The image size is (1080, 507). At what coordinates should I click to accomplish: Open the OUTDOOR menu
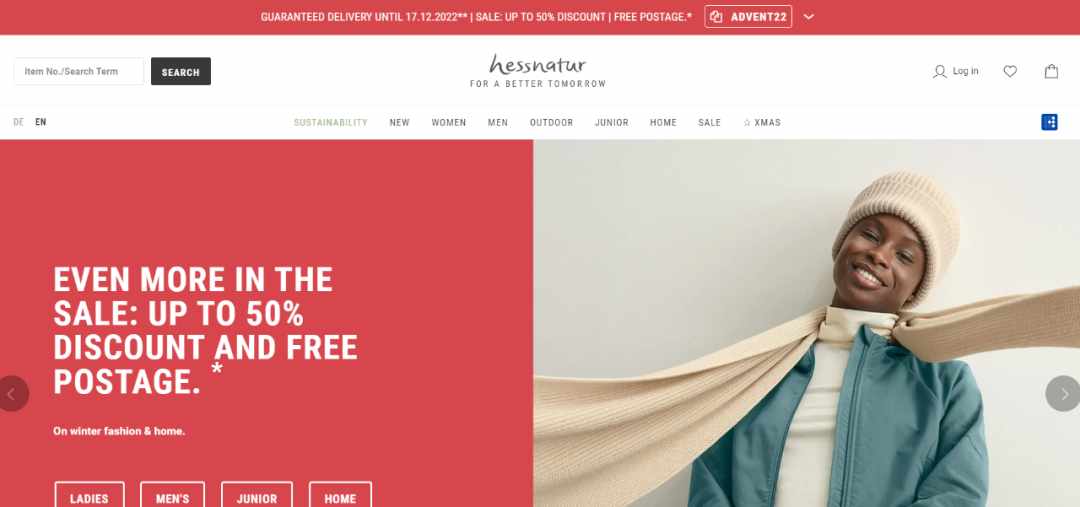[x=551, y=123]
